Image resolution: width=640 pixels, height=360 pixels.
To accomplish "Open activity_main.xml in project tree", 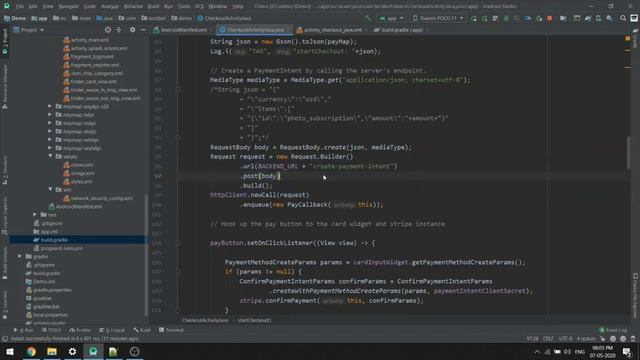I will (86, 40).
